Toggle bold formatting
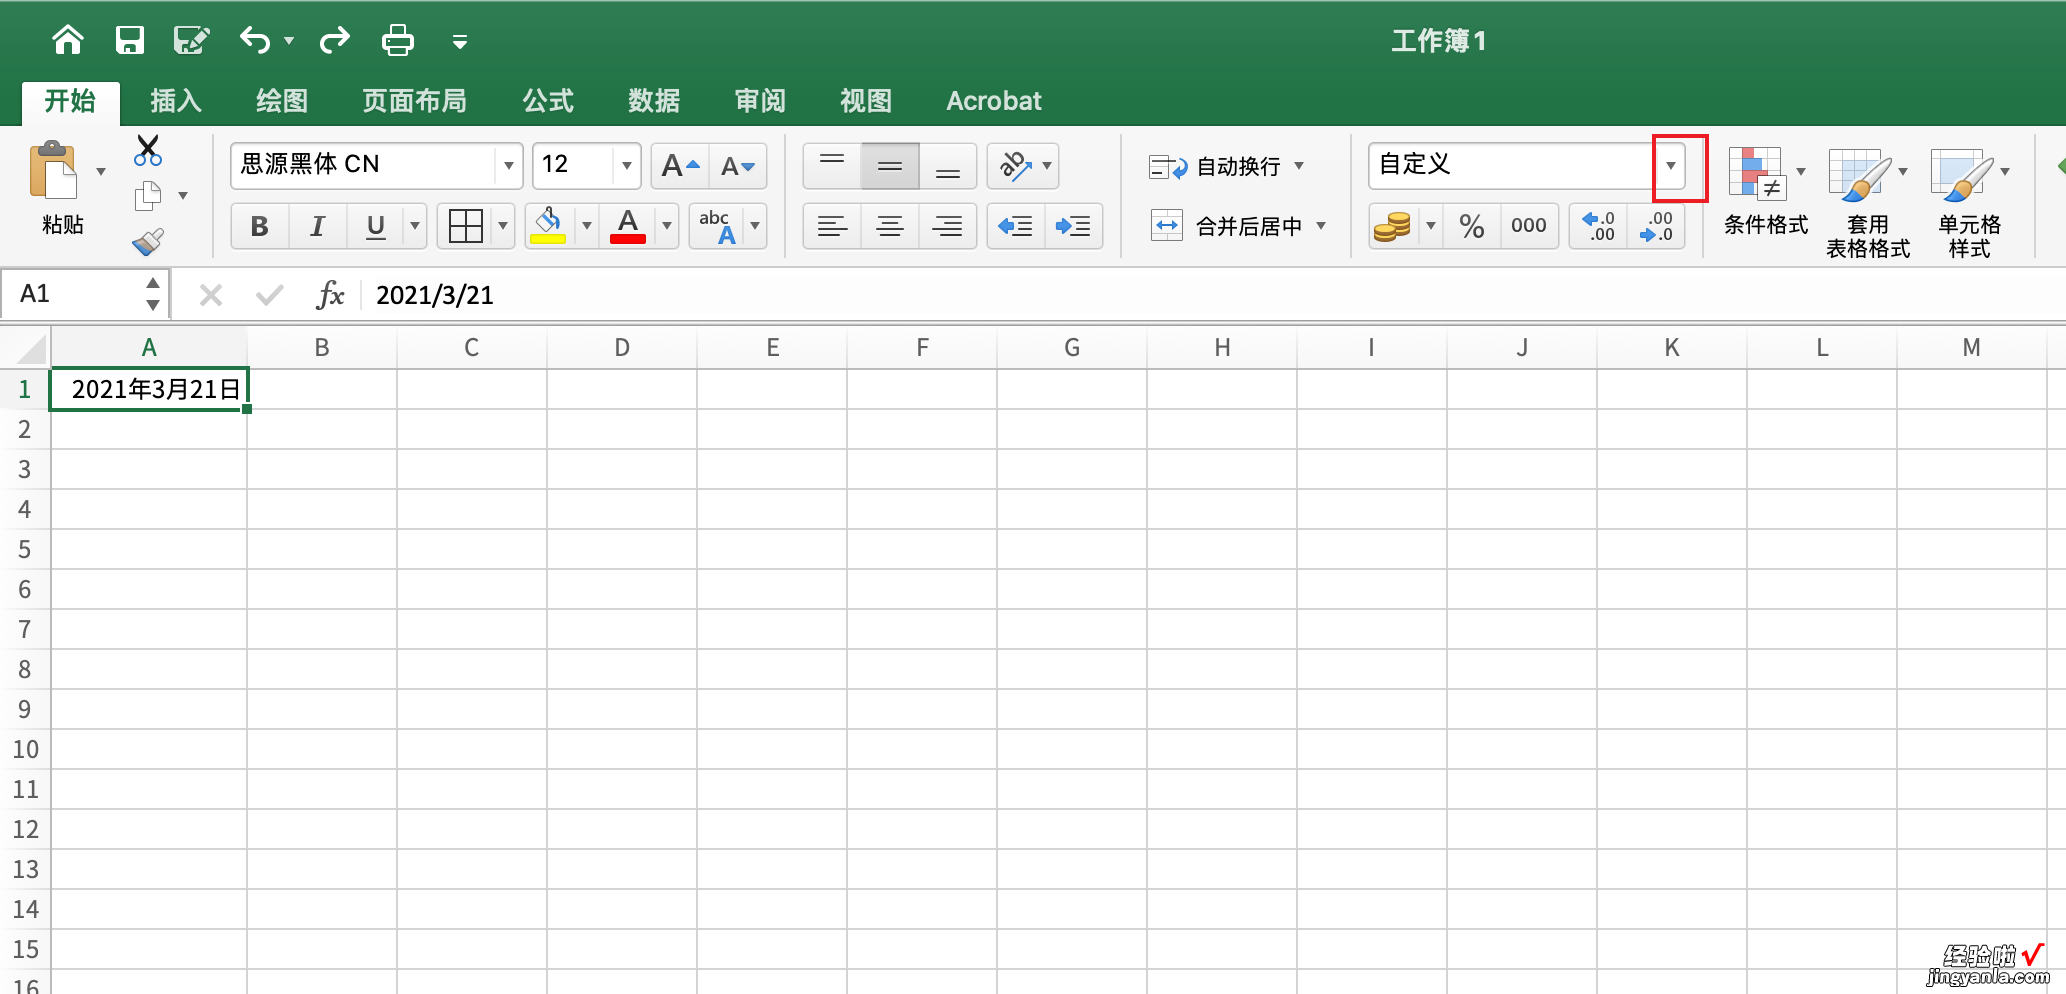Screen dimensions: 2066x994 tap(260, 226)
